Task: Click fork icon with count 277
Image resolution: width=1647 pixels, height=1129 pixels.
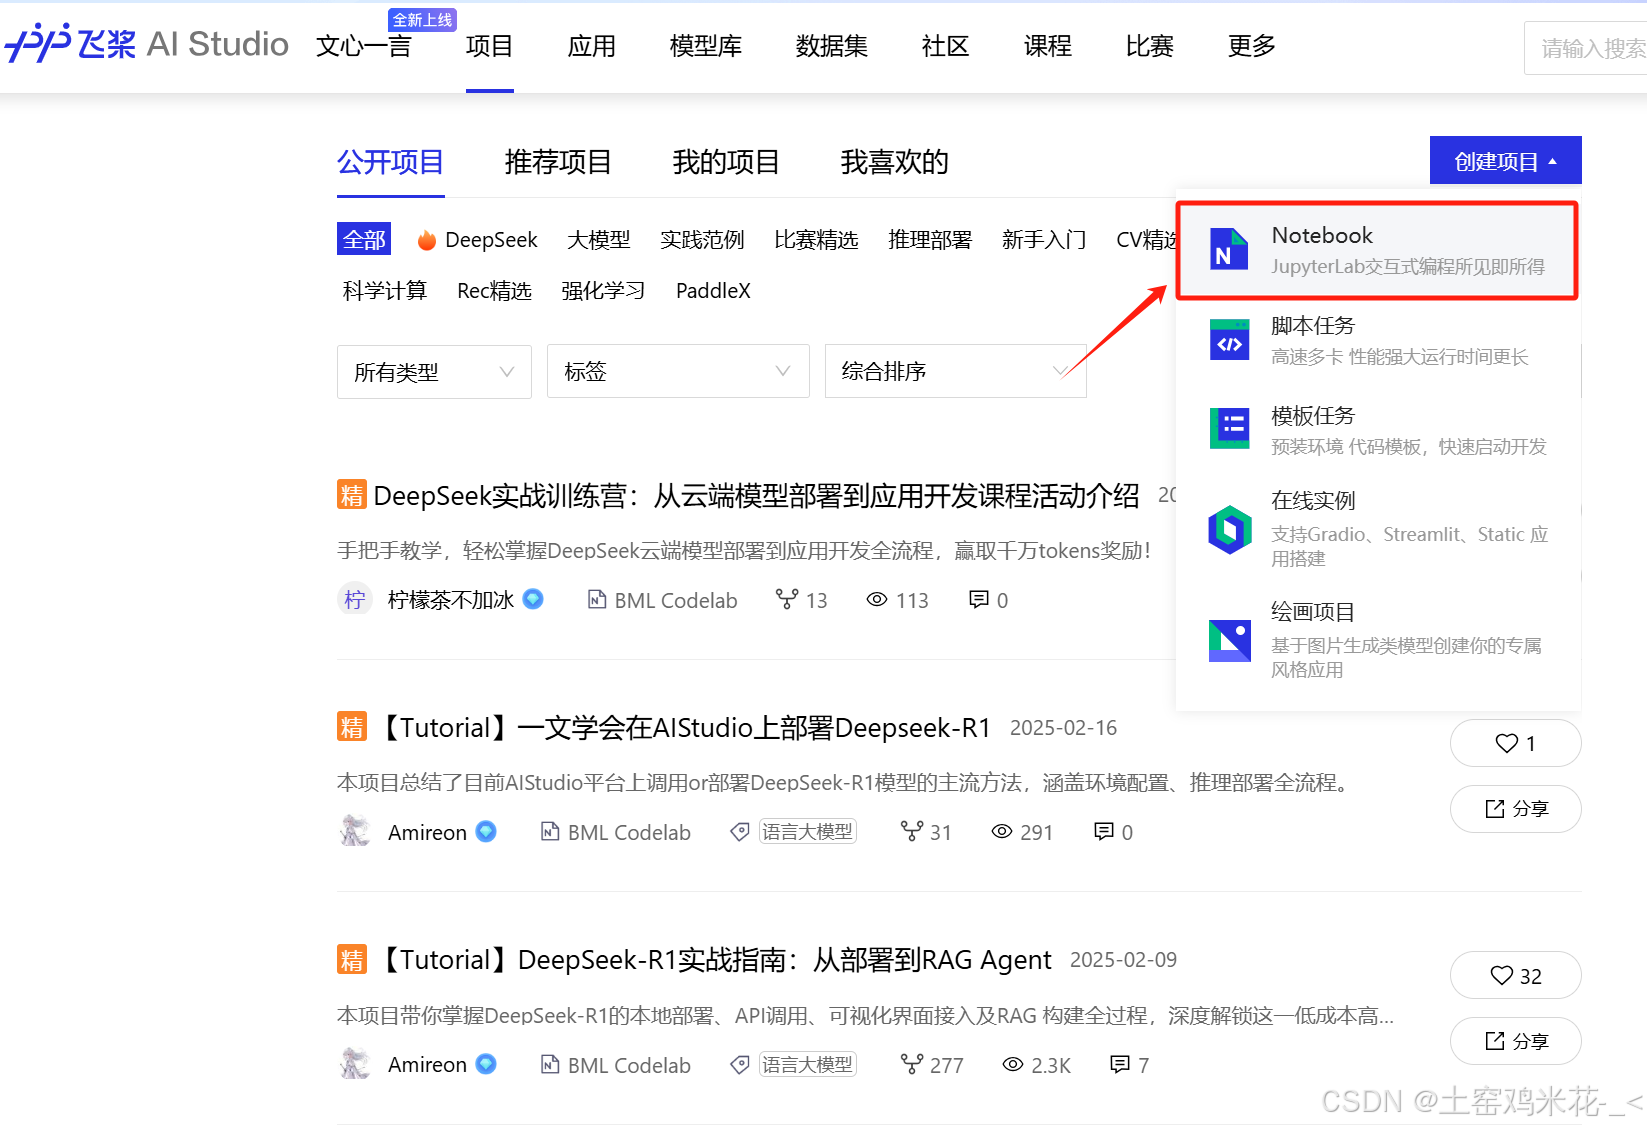Action: click(x=911, y=1064)
